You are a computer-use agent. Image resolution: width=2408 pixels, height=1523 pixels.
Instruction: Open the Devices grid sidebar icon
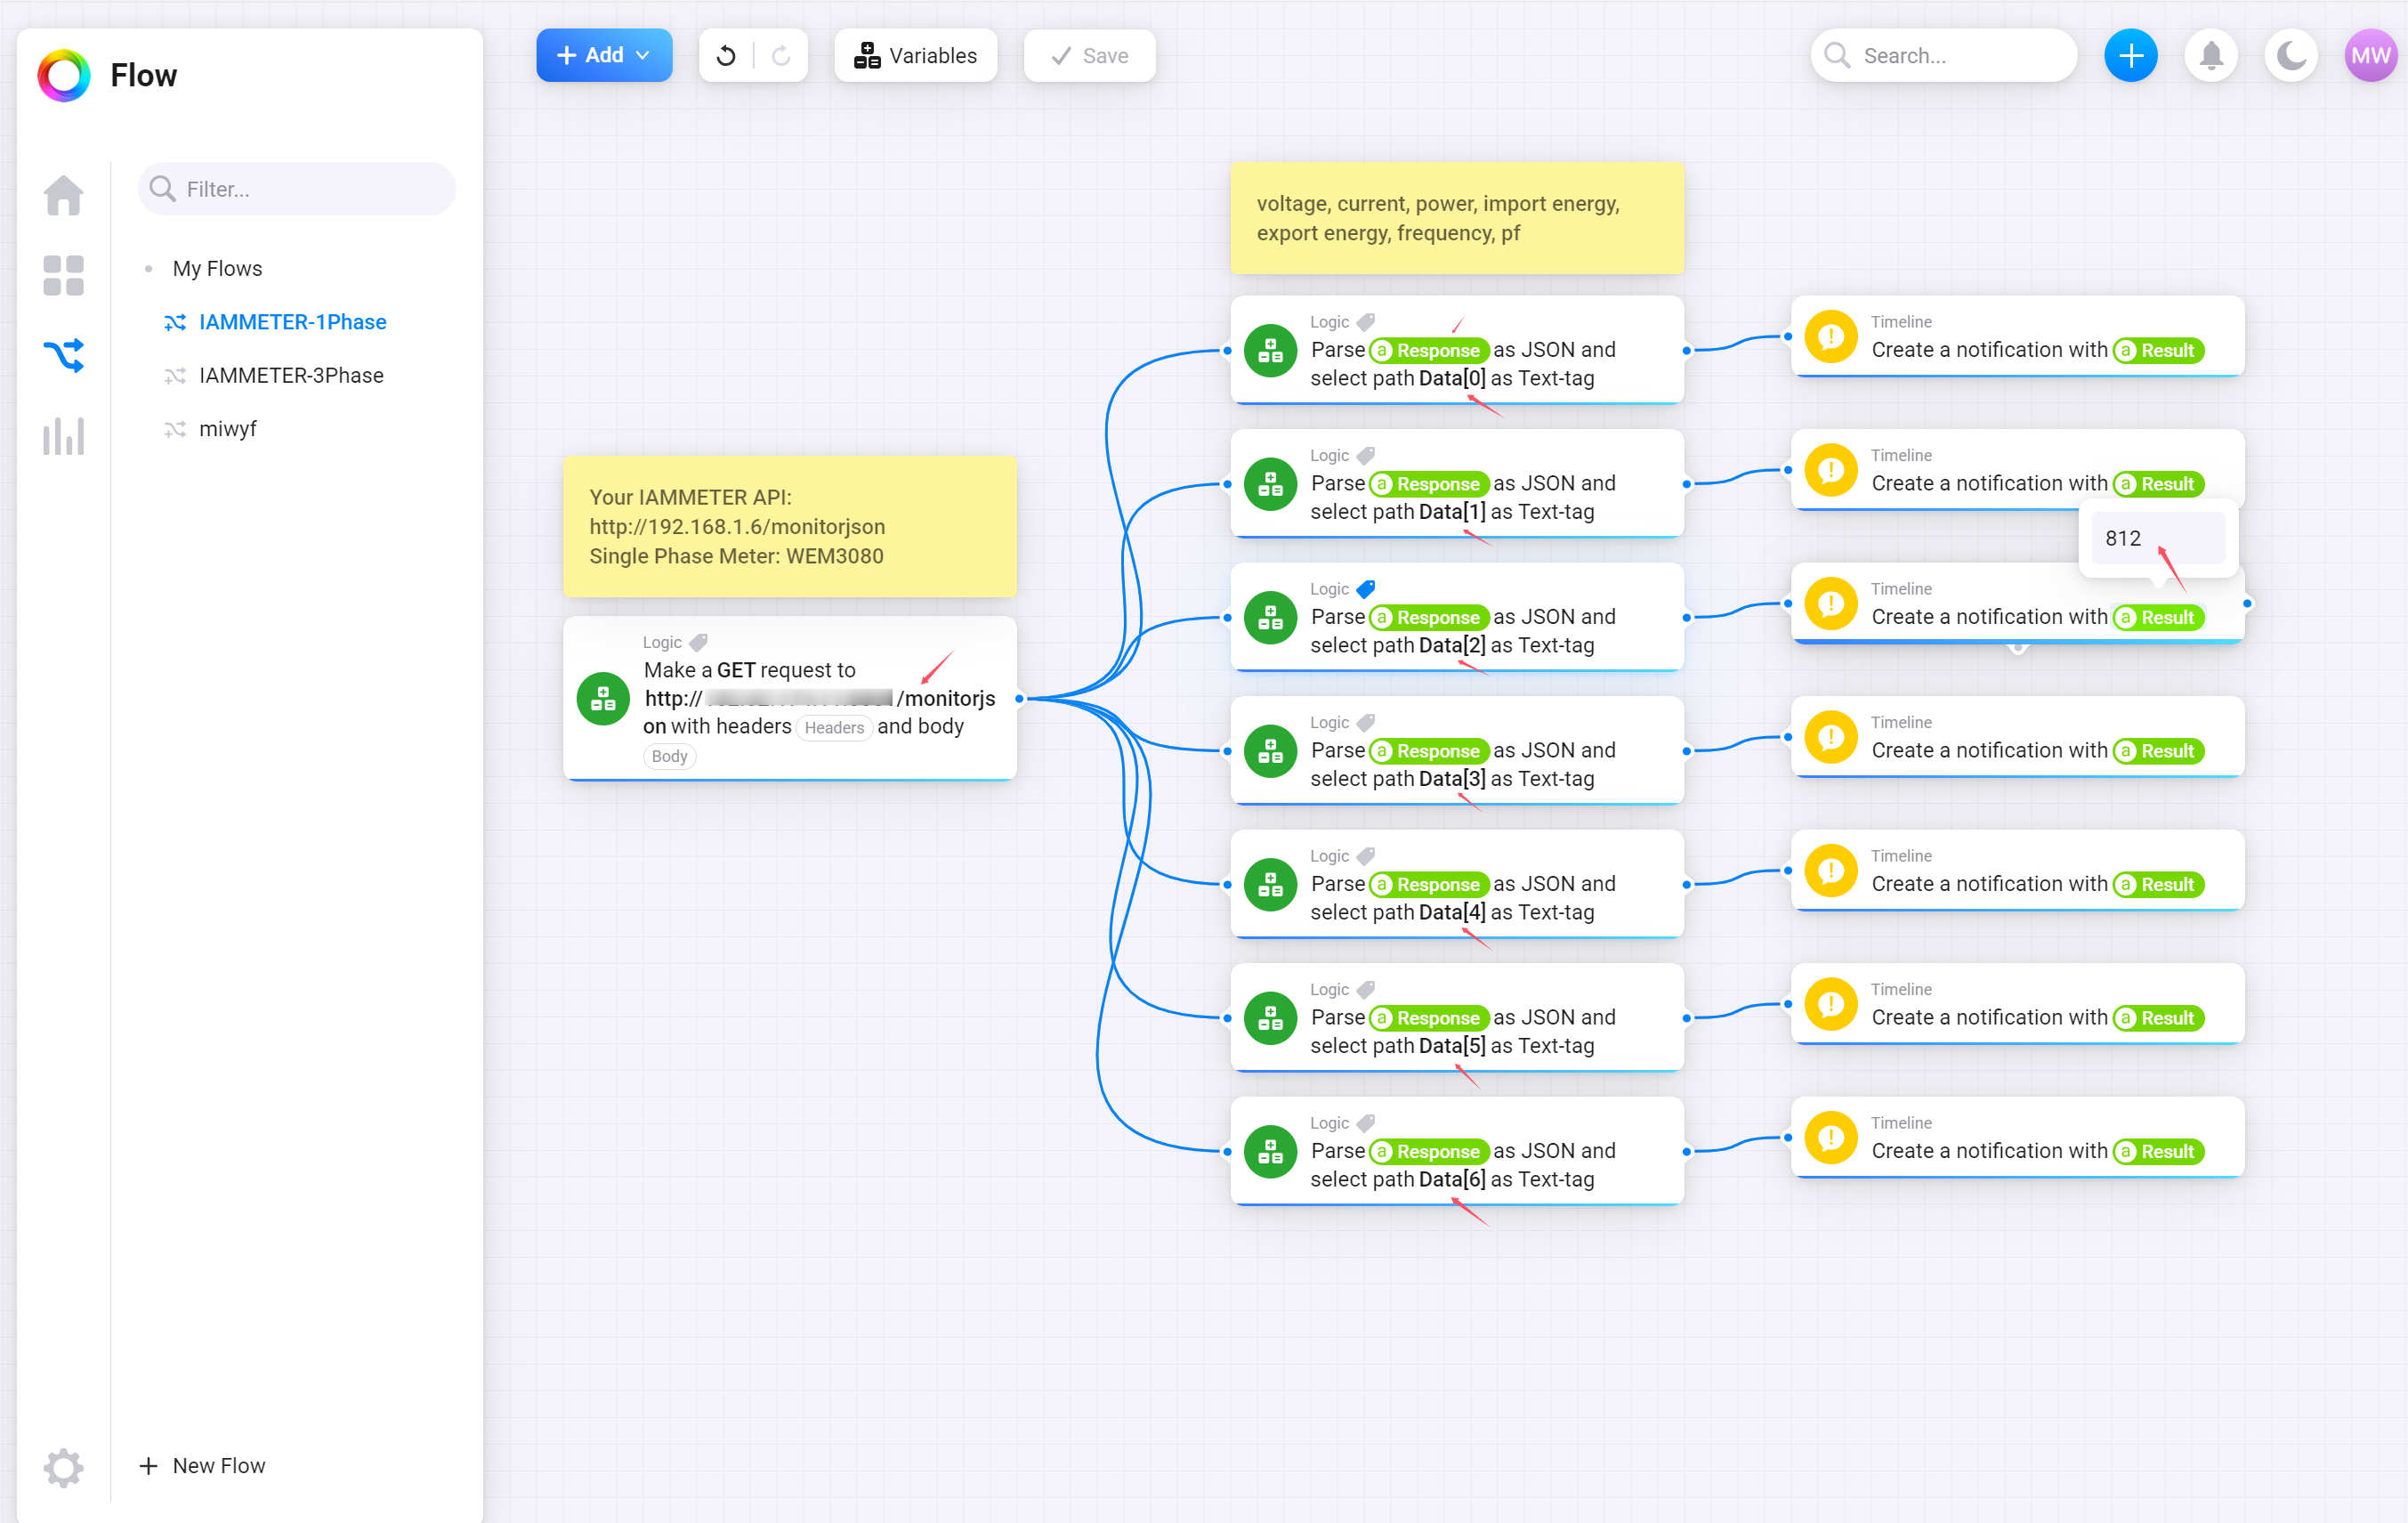63,275
